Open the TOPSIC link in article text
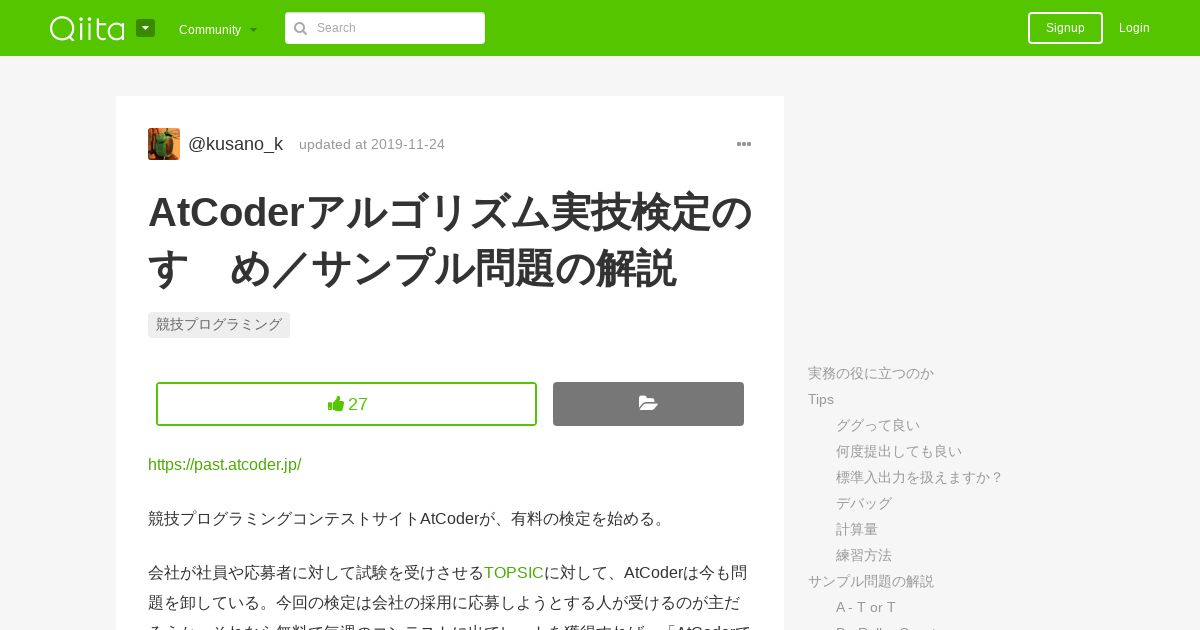 tap(514, 573)
